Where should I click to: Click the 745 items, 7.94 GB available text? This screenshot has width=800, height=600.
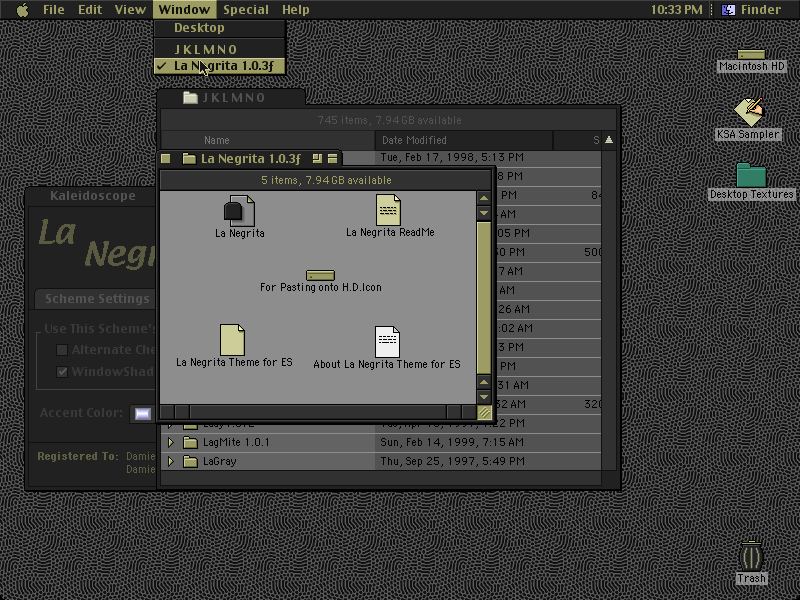pyautogui.click(x=389, y=120)
